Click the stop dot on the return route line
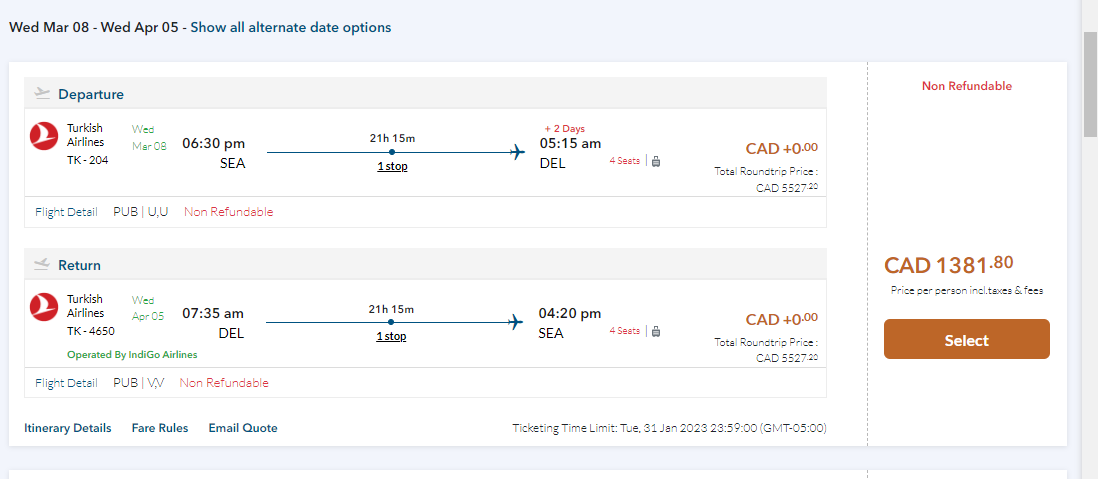The height and width of the screenshot is (479, 1098). click(391, 322)
